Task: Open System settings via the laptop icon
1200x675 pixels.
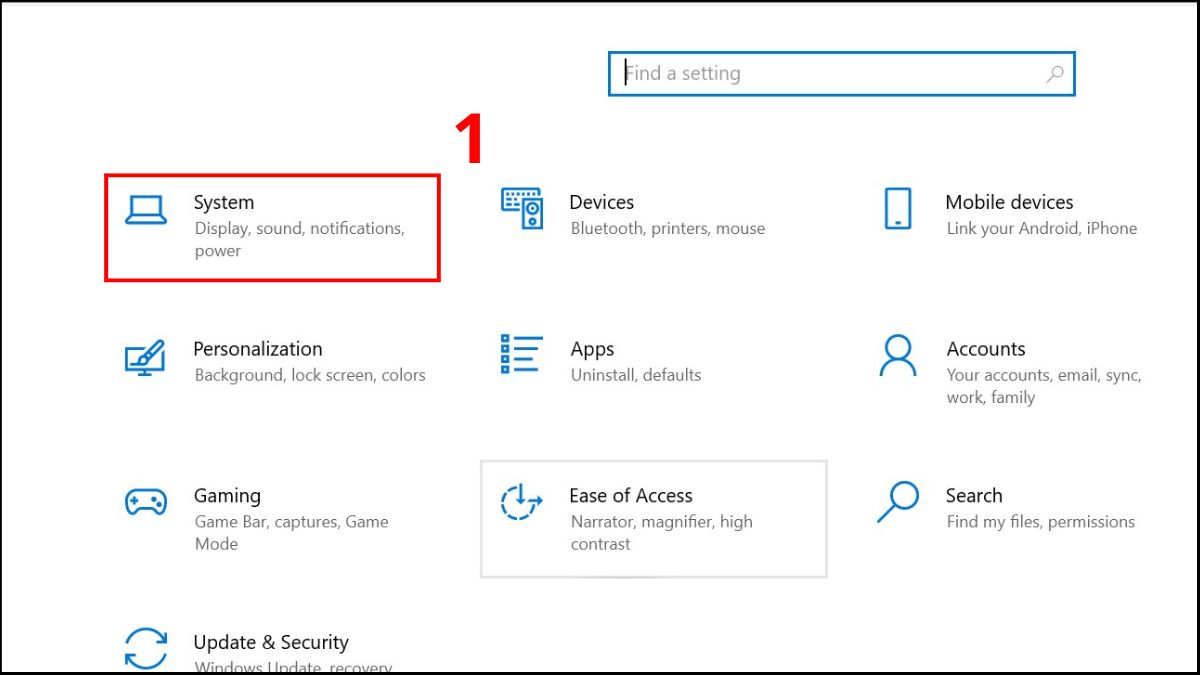Action: coord(146,210)
